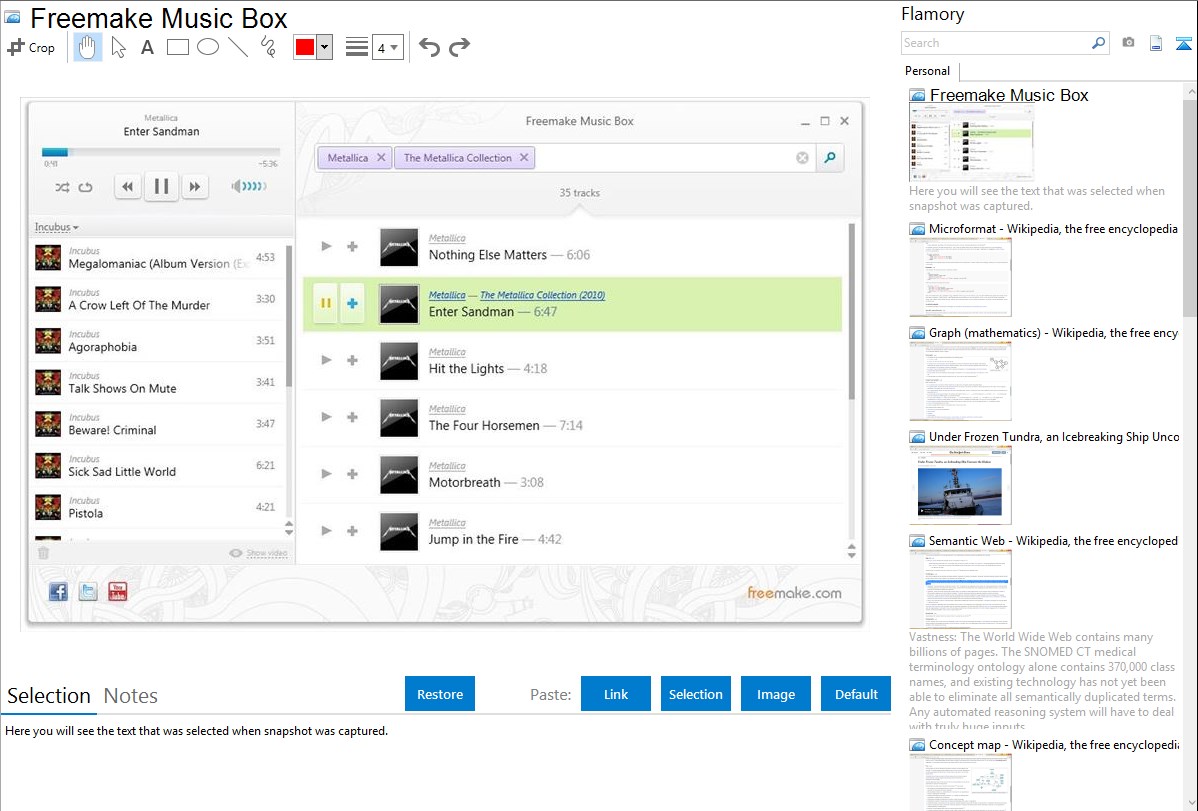
Task: Select the text annotation tool
Action: [147, 47]
